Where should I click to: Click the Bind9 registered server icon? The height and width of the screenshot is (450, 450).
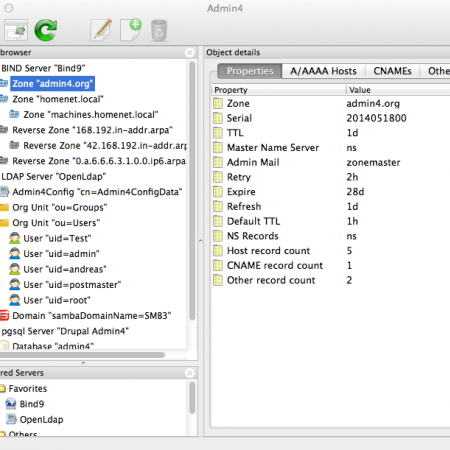11,404
